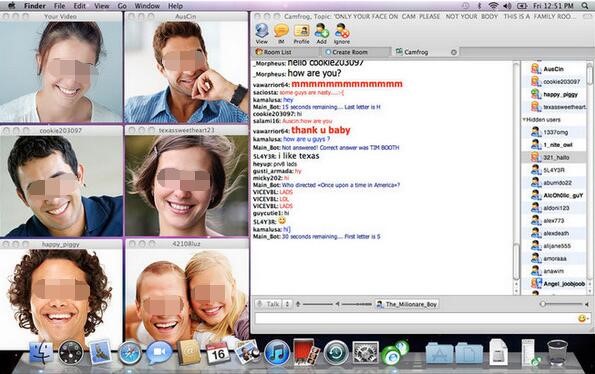Toggle the Talk microphone button
This screenshot has width=595, height=374.
268,304
